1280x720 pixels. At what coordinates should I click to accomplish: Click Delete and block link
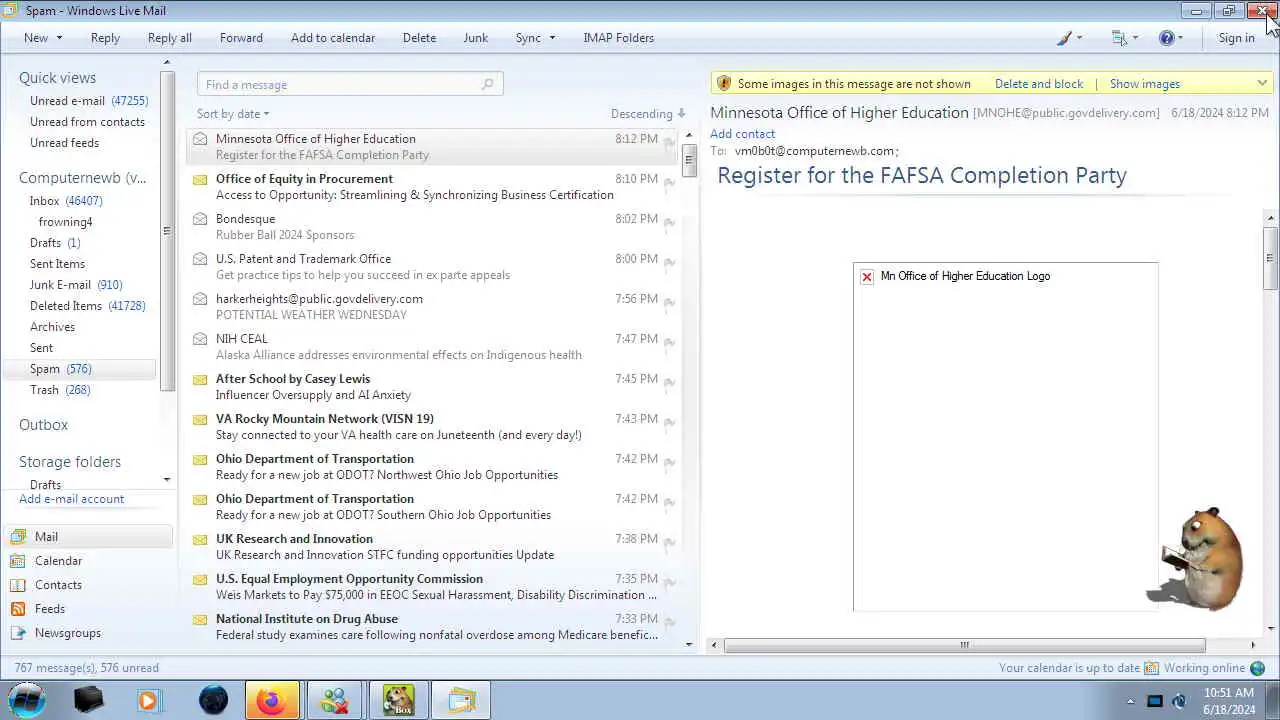(x=1039, y=84)
